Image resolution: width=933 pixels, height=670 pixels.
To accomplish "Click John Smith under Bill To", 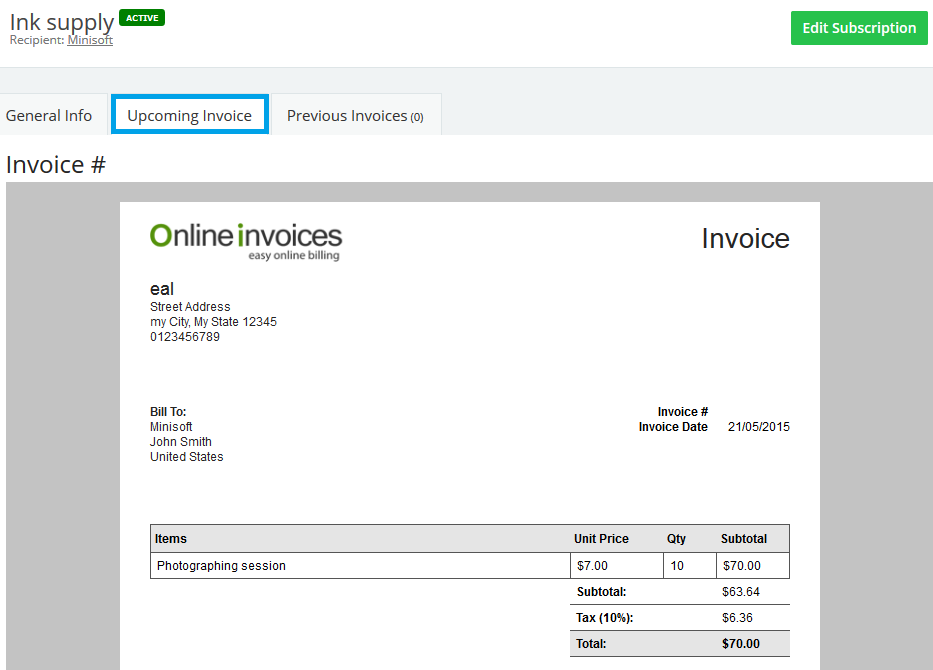I will click(181, 442).
